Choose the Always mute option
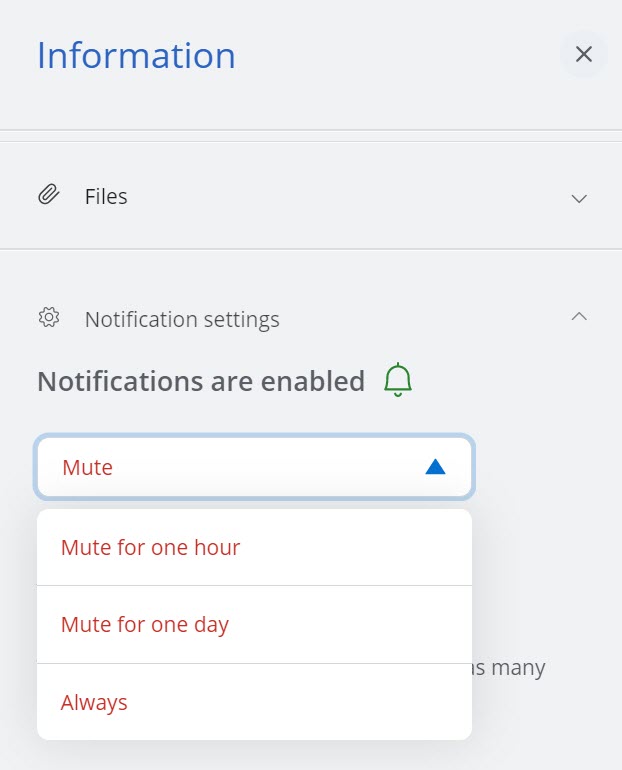The height and width of the screenshot is (770, 622). tap(94, 702)
